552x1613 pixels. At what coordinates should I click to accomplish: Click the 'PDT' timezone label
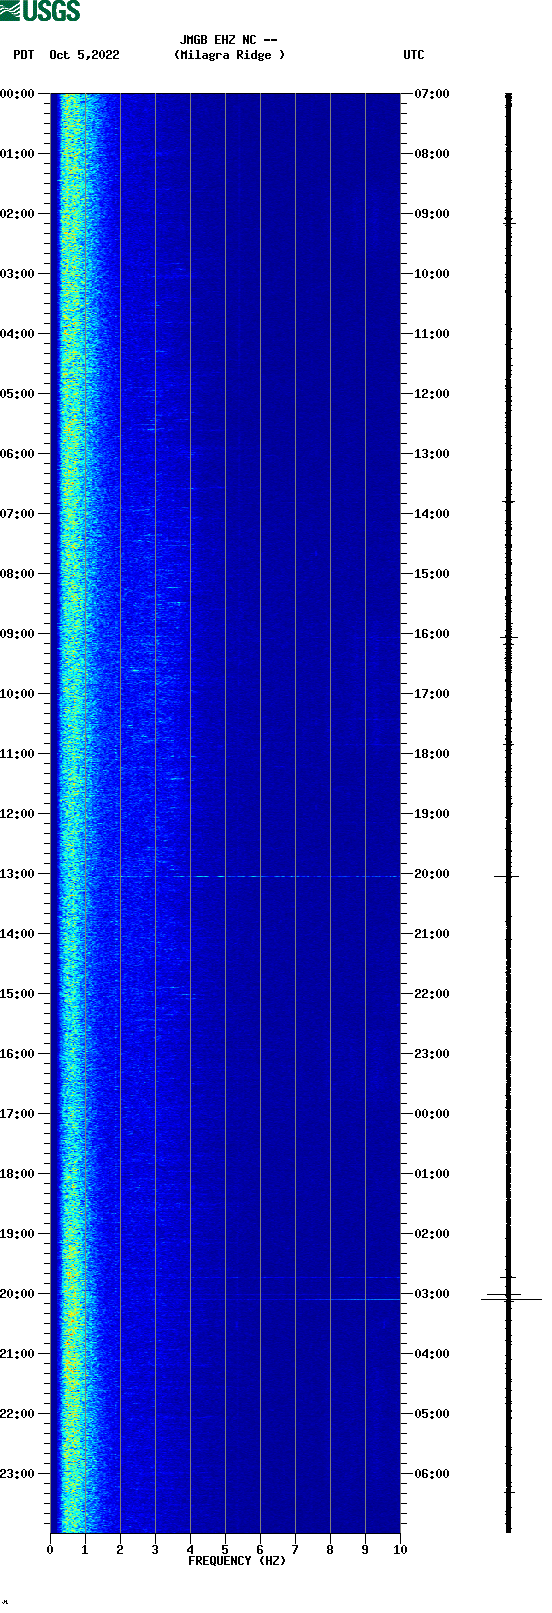(23, 55)
